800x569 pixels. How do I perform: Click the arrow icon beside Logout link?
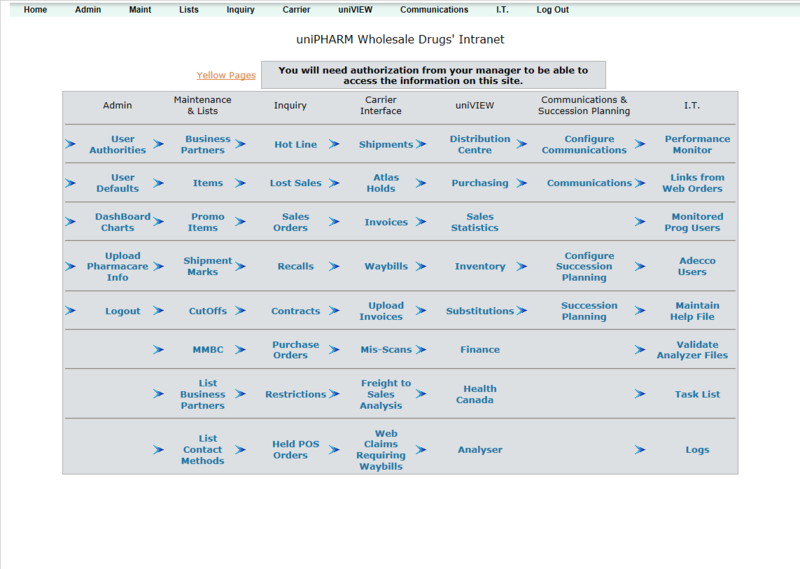[70, 311]
